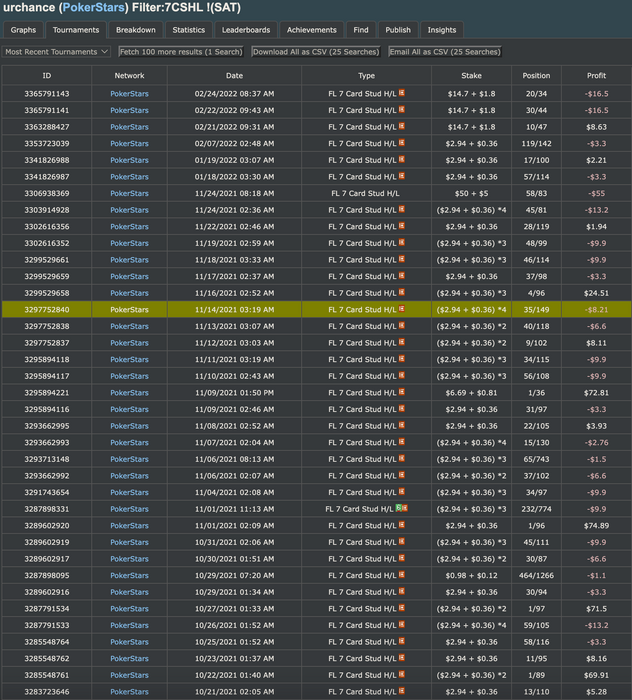Viewport: 632px width, 700px height.
Task: Click Download All as CSV button
Action: coord(316,52)
